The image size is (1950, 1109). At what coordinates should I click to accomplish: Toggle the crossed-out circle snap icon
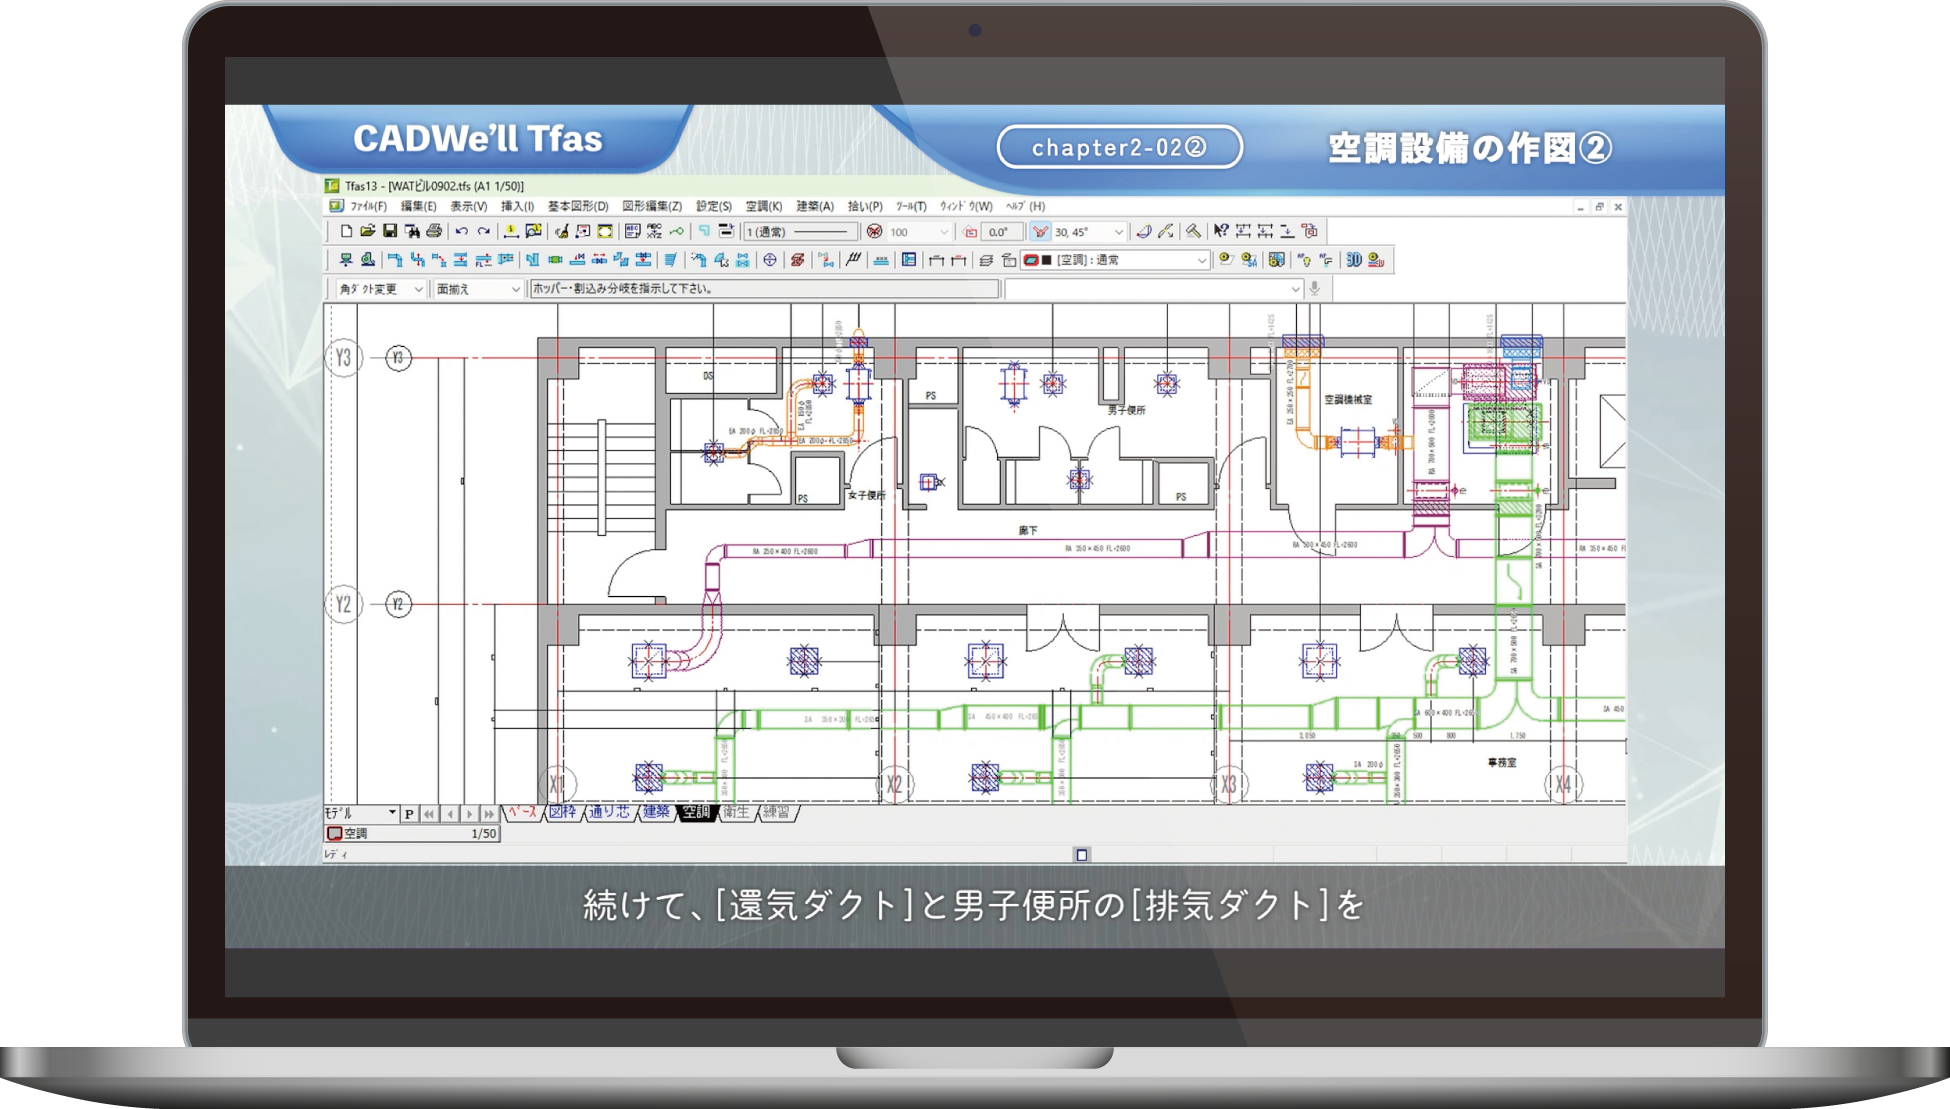(874, 232)
